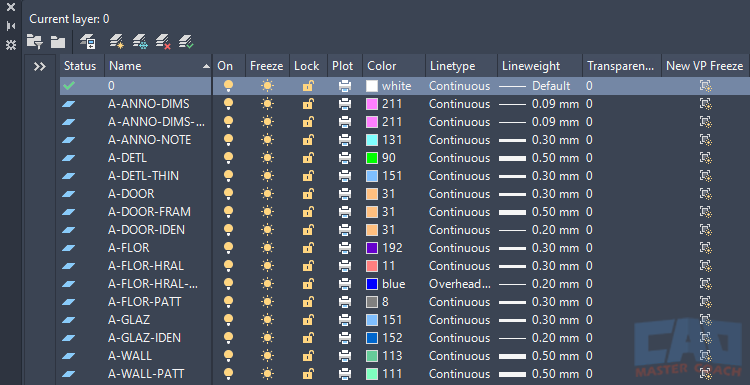Sort by Color column header
This screenshot has height=385, width=750.
394,66
